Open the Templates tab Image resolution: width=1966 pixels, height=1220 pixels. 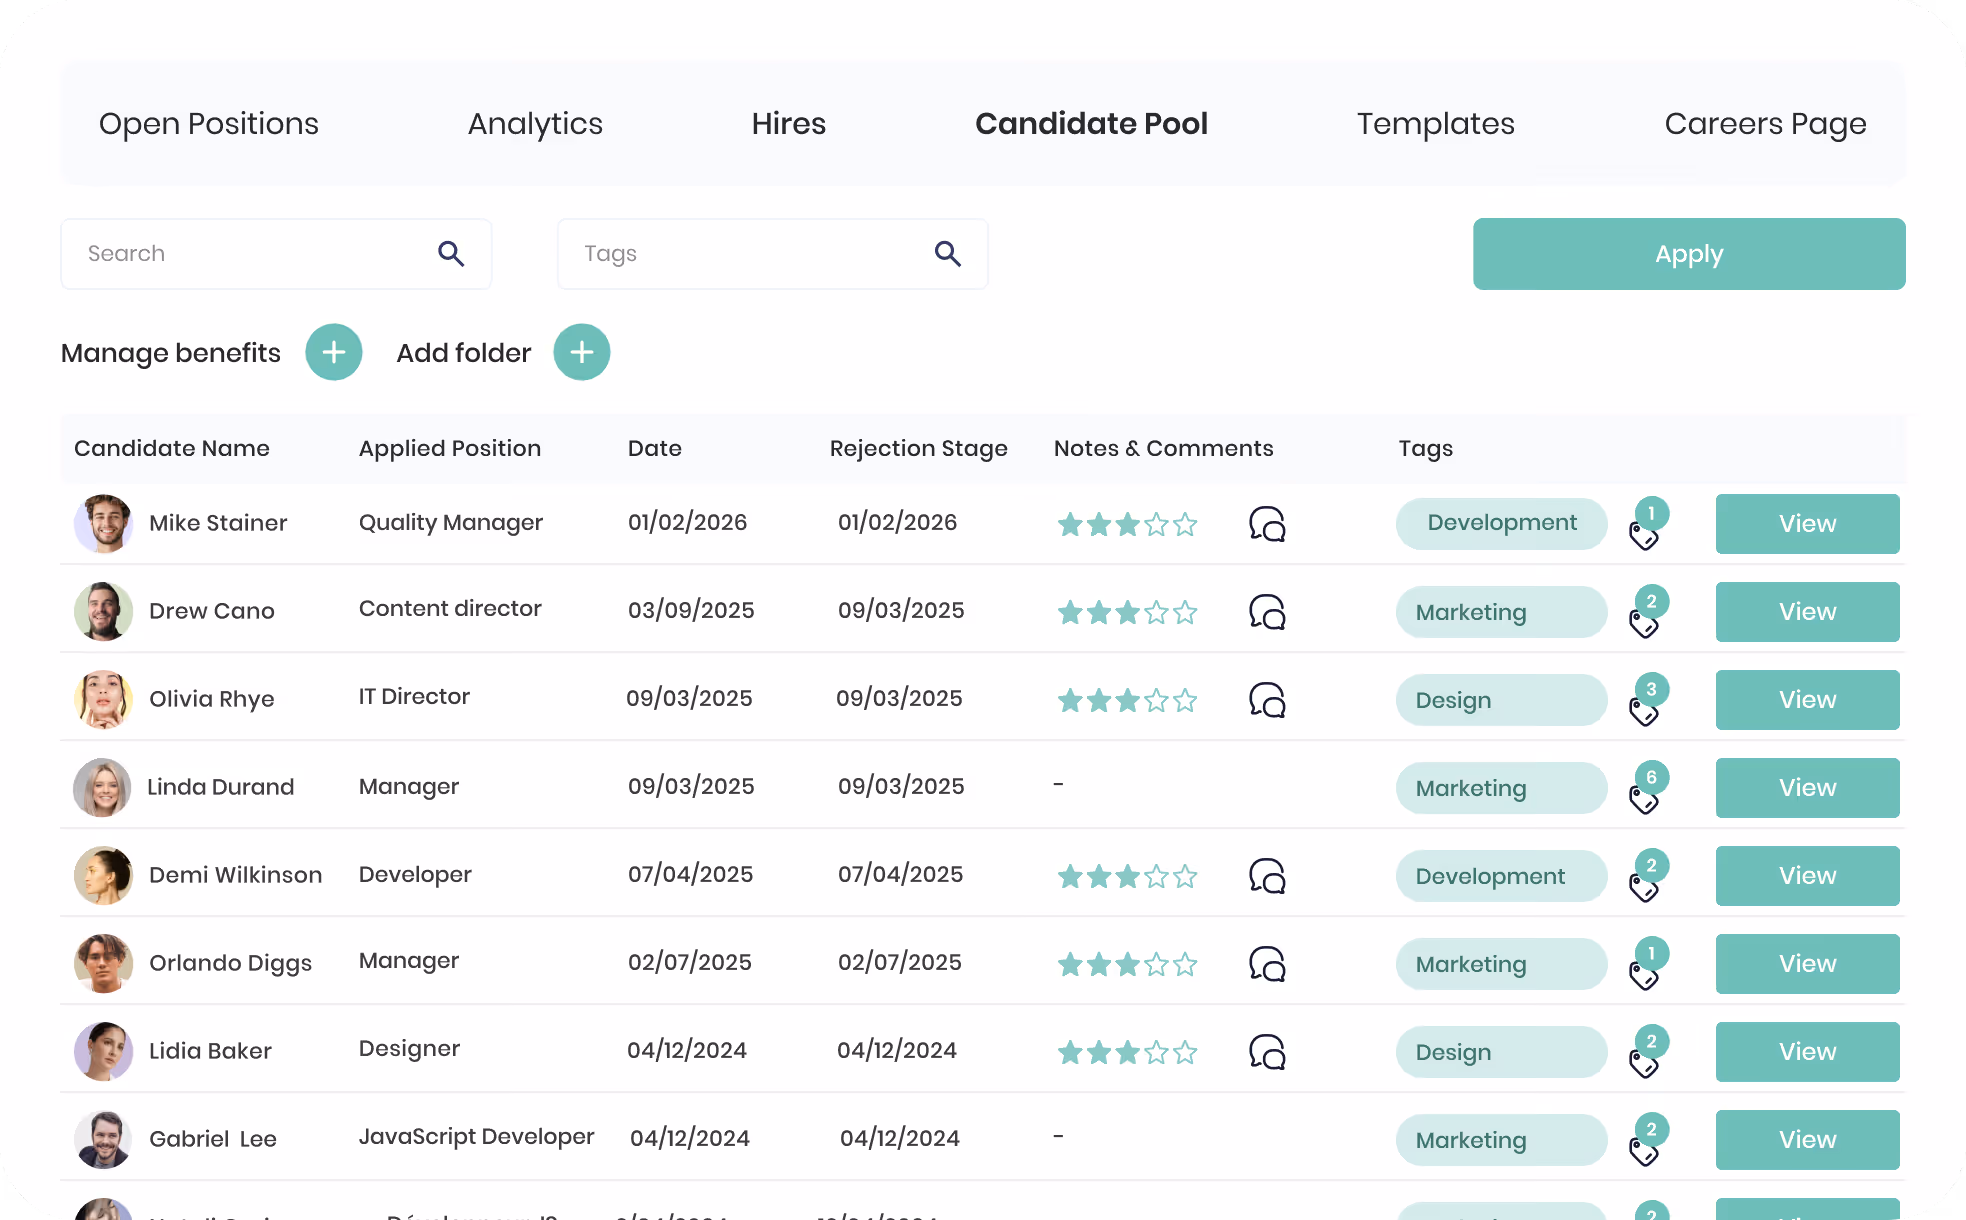[1435, 124]
